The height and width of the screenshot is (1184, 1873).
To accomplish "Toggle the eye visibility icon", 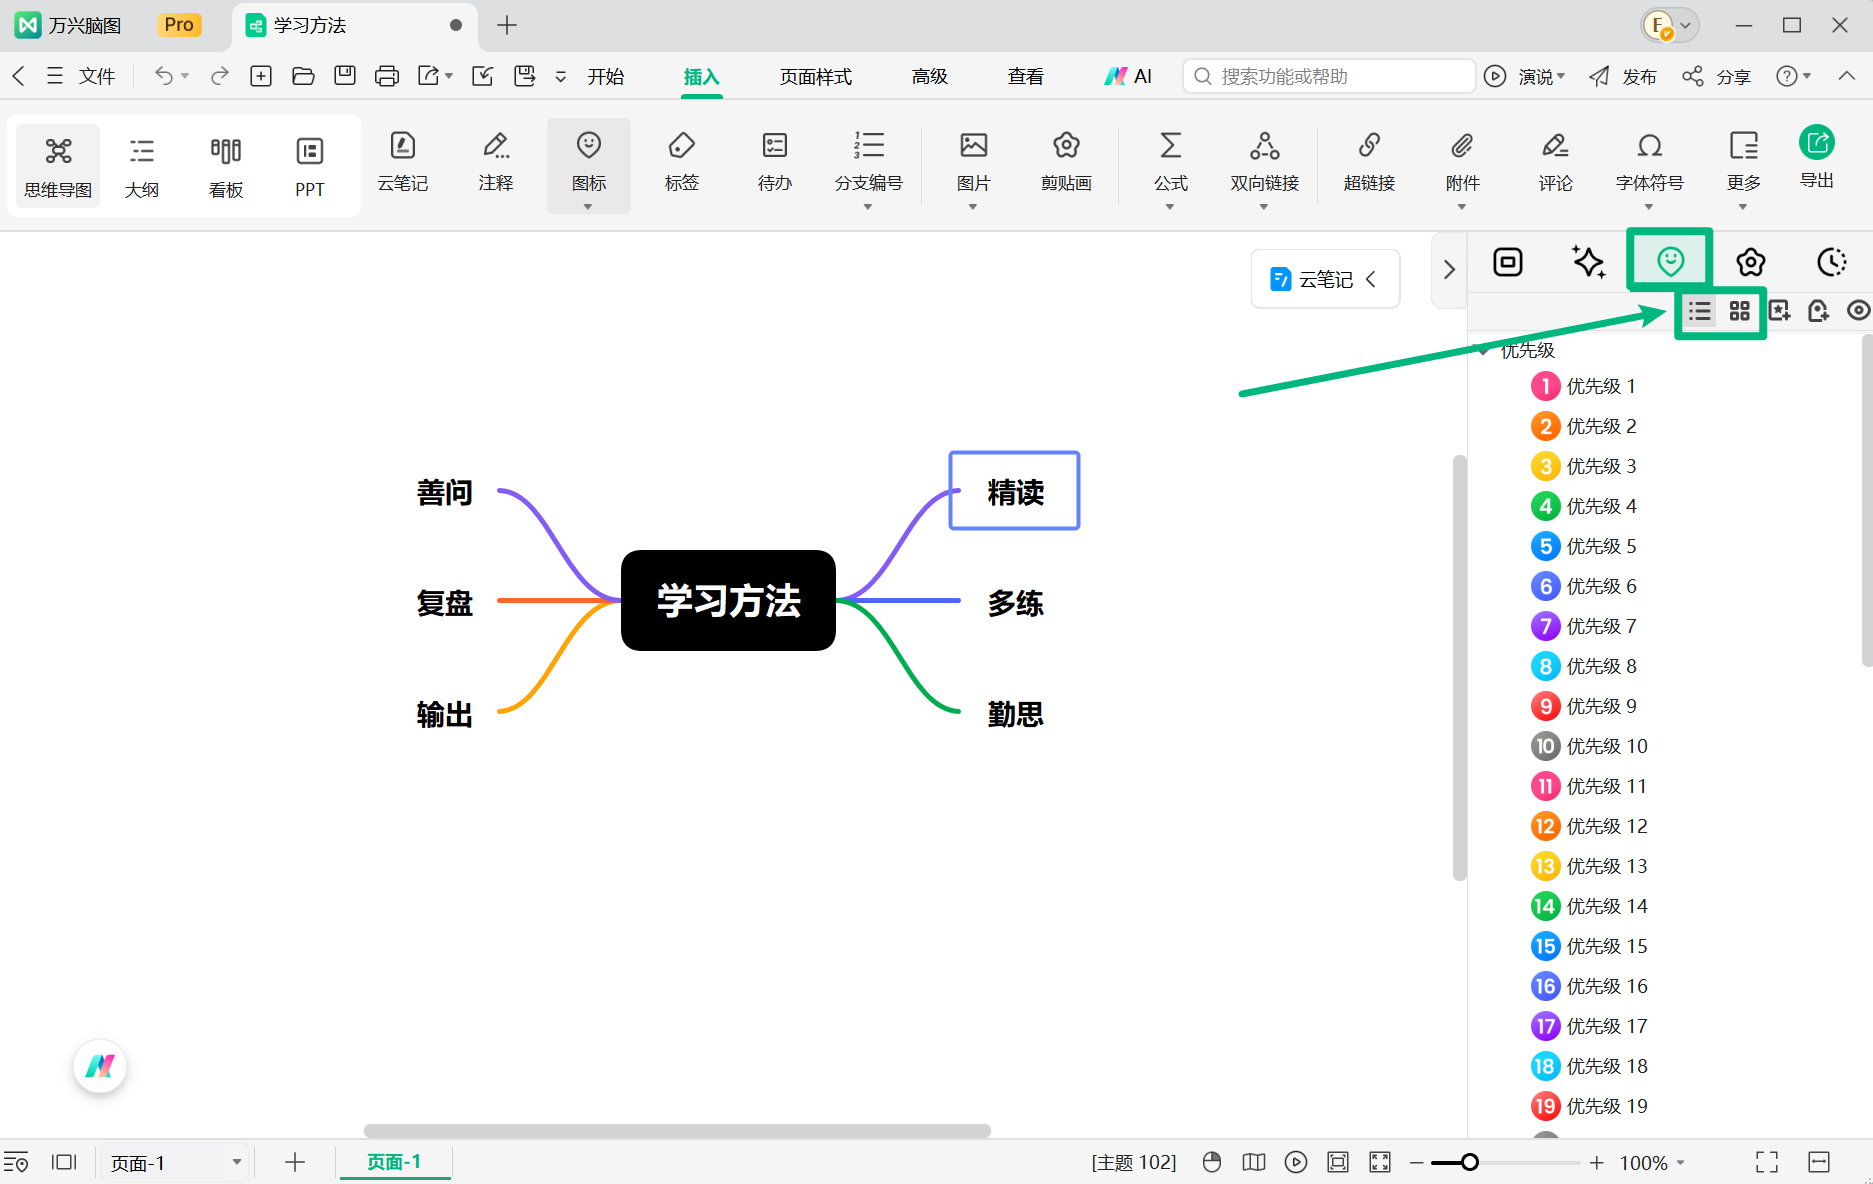I will click(x=1858, y=311).
